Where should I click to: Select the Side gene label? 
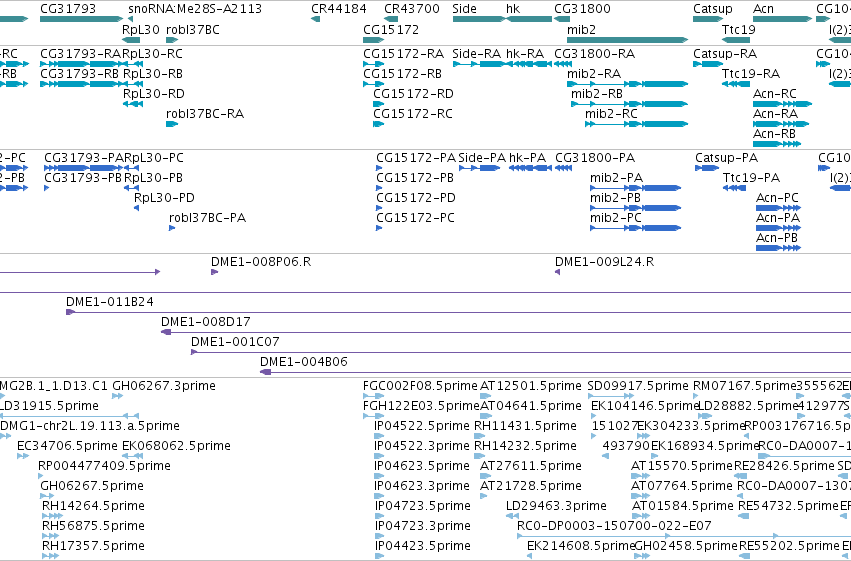point(465,9)
